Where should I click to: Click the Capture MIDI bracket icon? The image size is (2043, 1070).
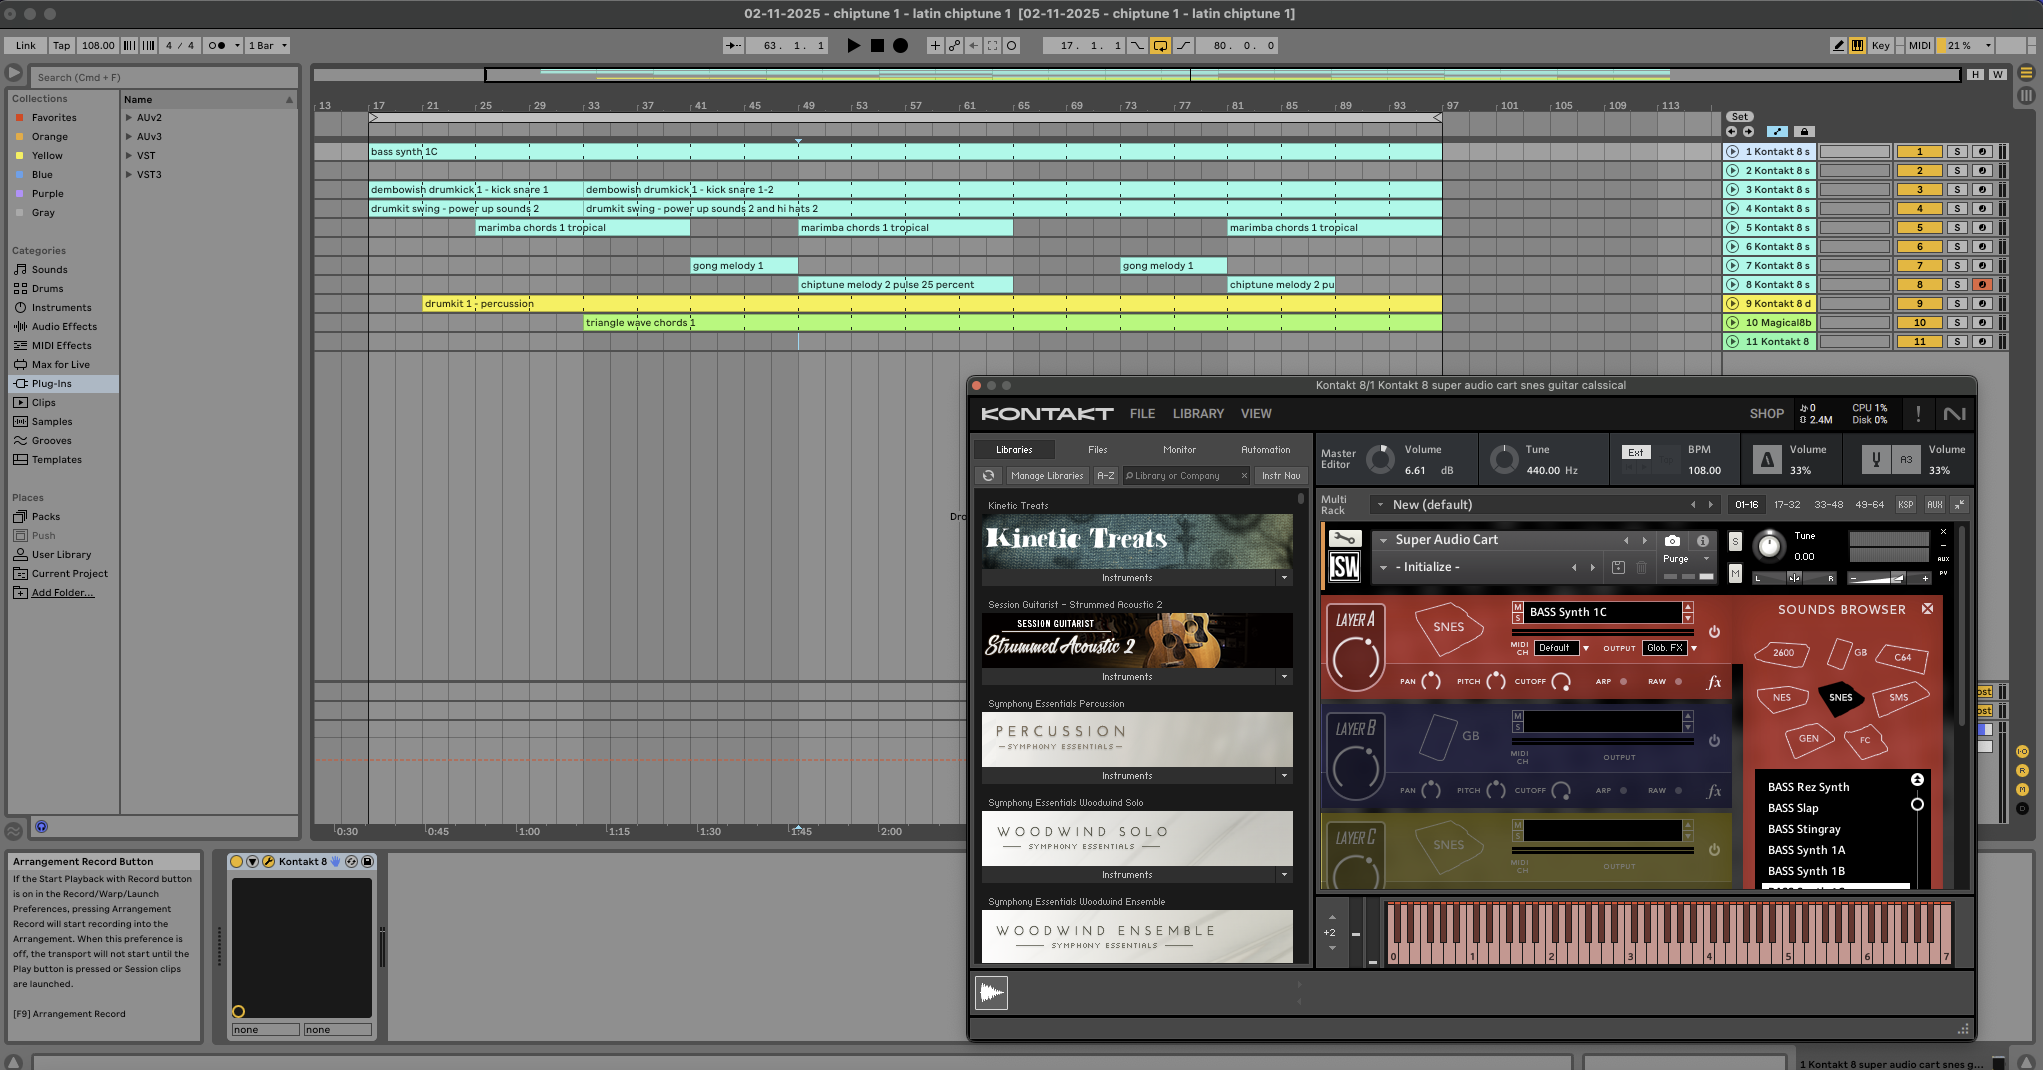click(992, 45)
